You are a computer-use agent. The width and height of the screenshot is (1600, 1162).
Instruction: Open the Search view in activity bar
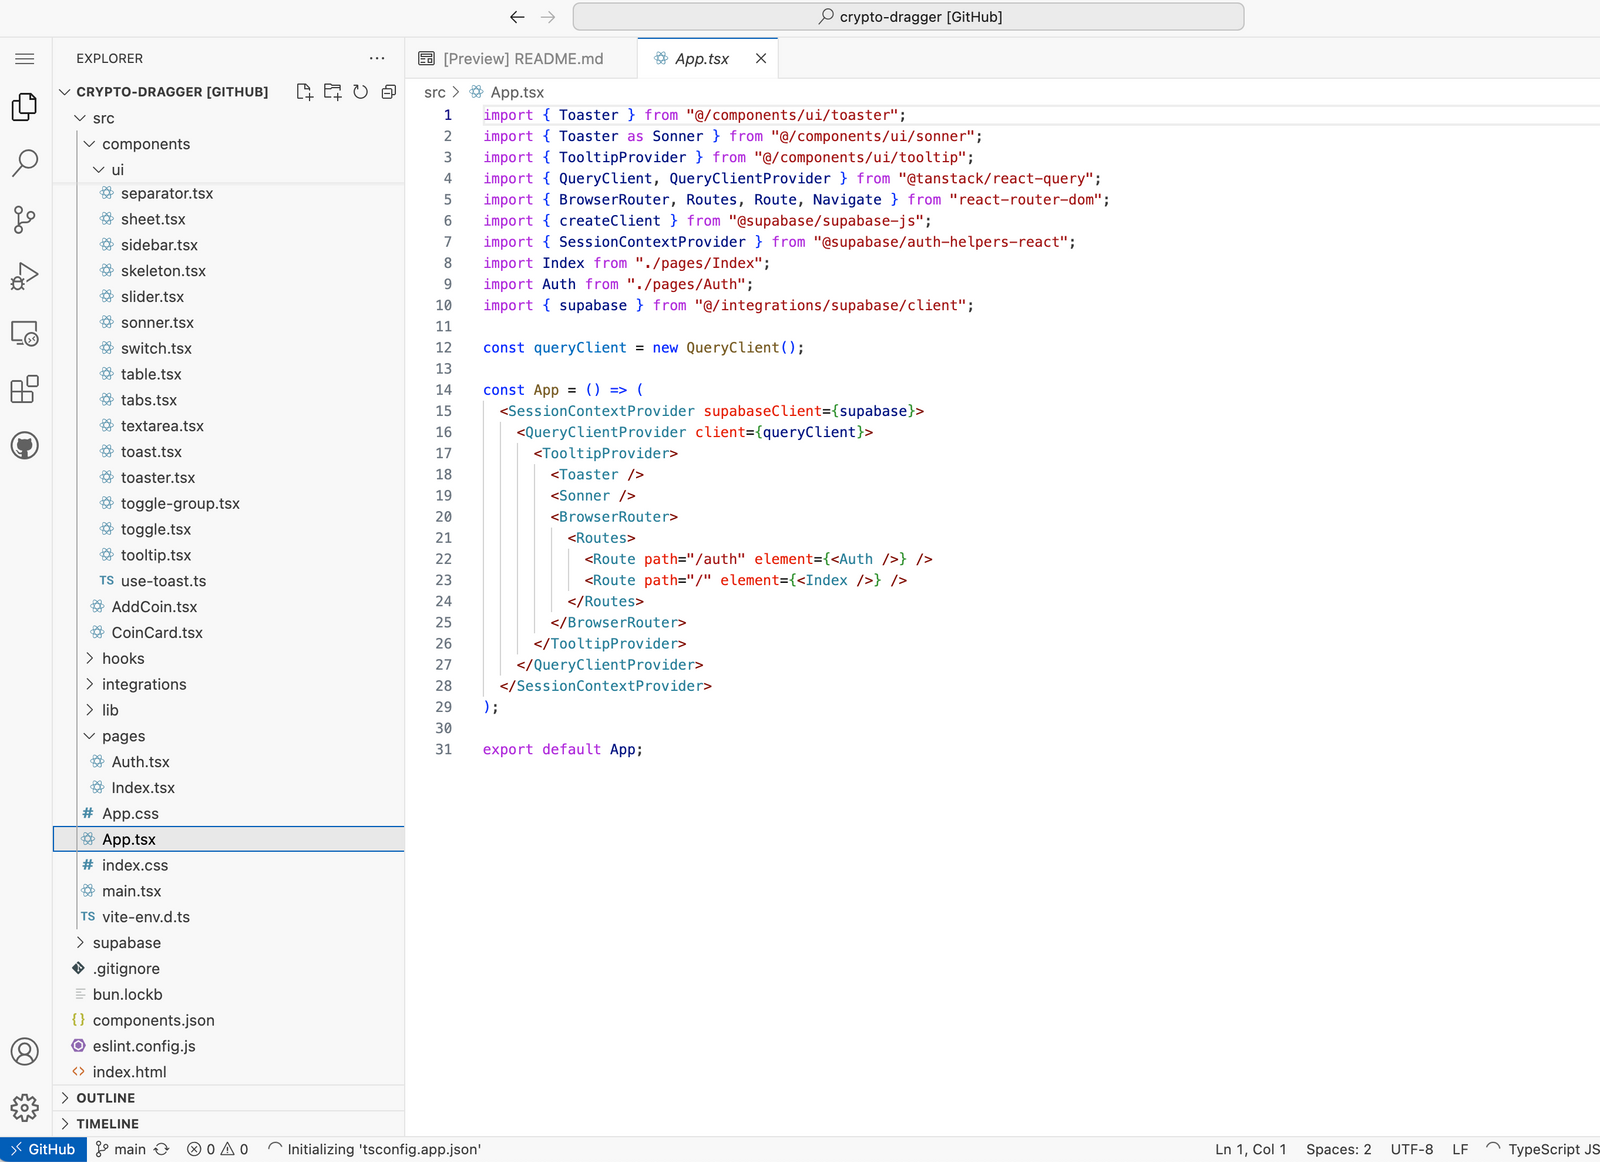tap(25, 162)
